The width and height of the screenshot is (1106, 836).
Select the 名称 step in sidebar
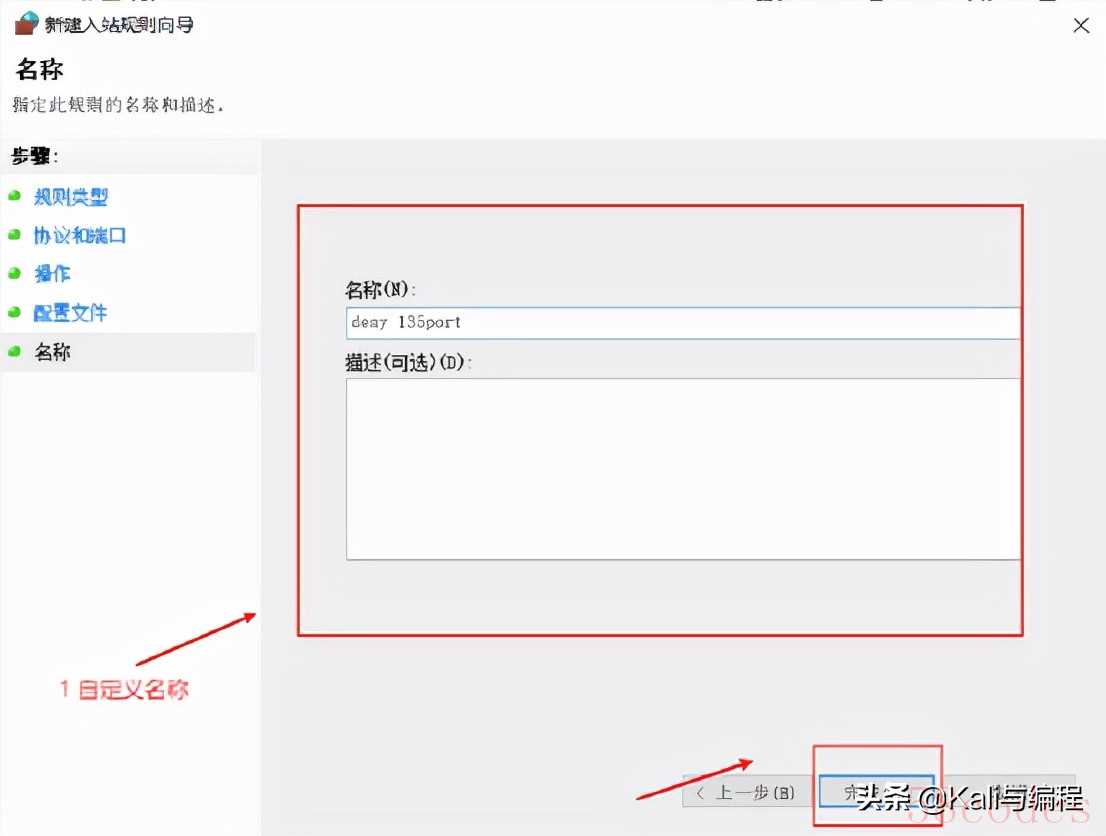coord(52,351)
